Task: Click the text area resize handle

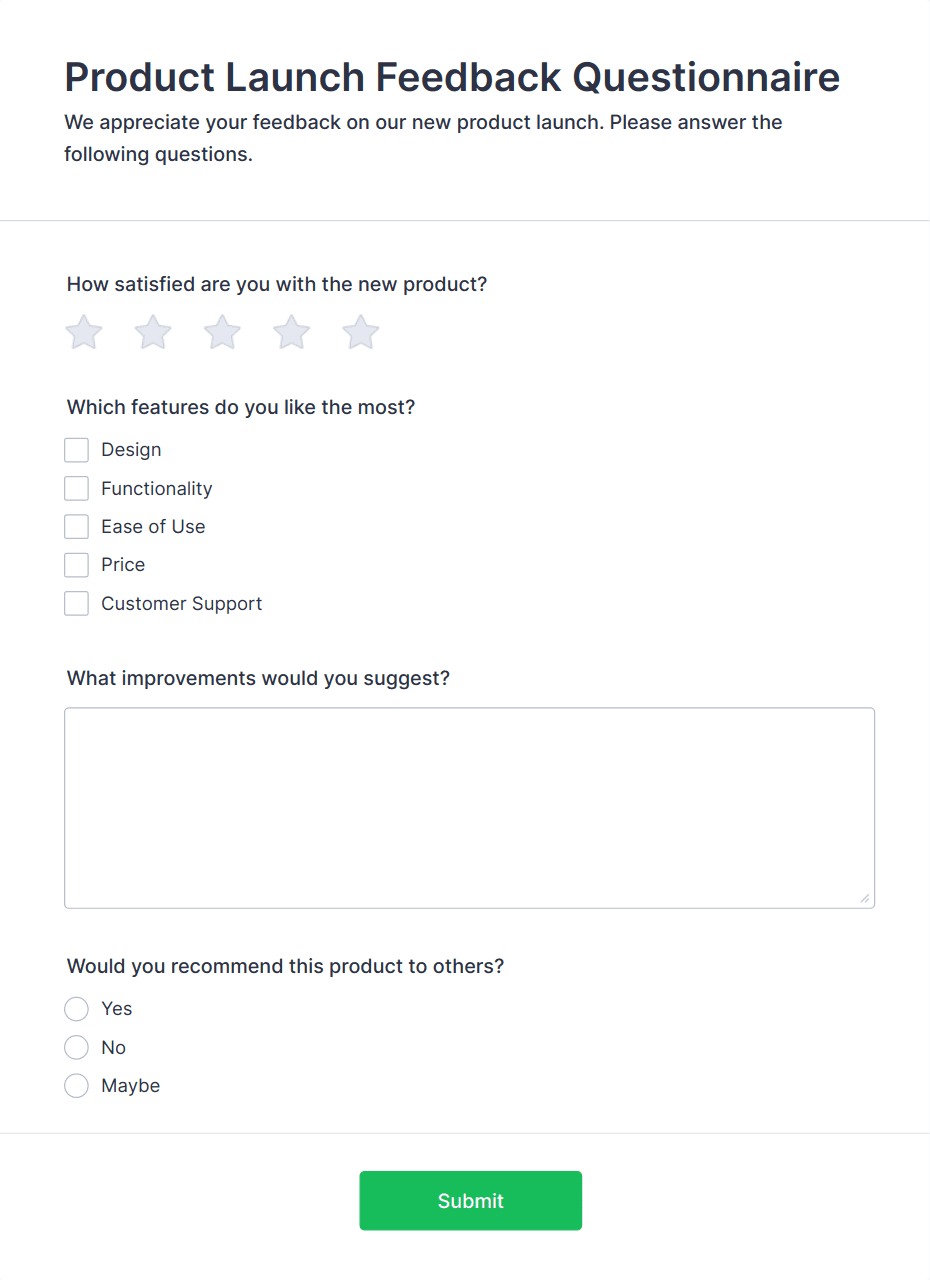Action: coord(865,898)
